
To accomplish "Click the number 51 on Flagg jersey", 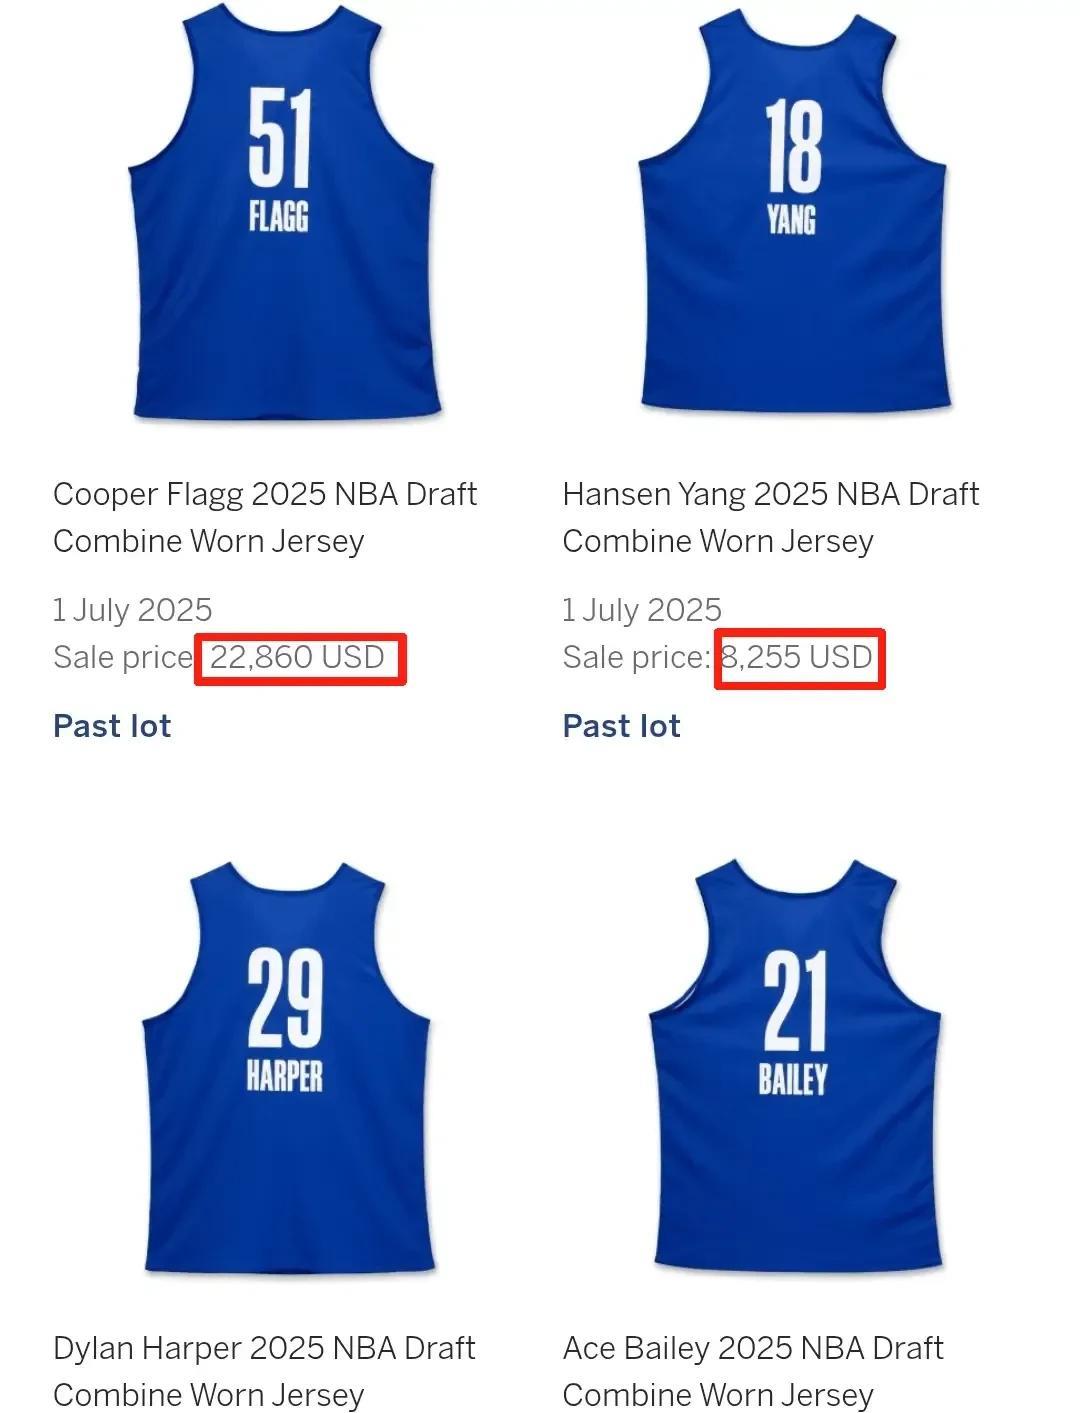I will click(x=280, y=137).
